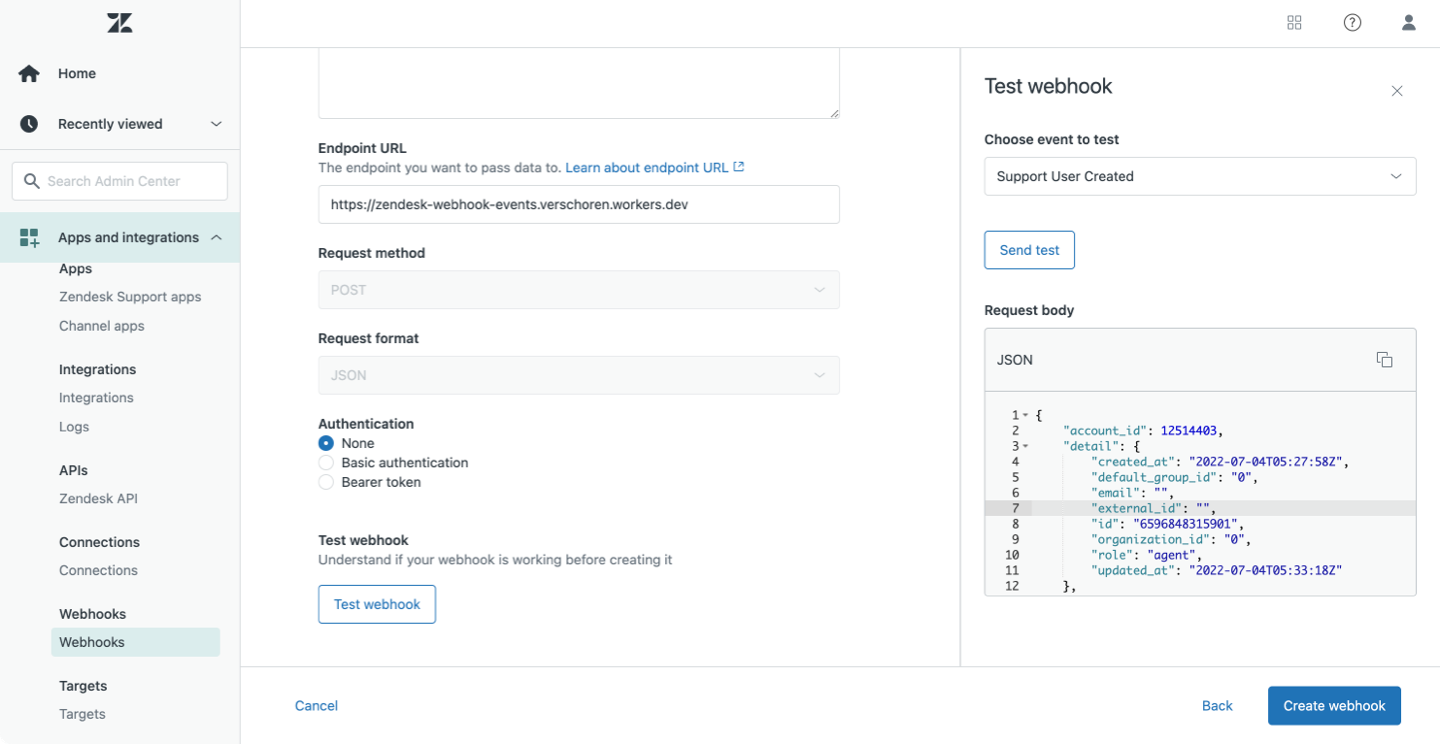
Task: Collapse line 3 detail object in JSON
Action: coord(1025,446)
